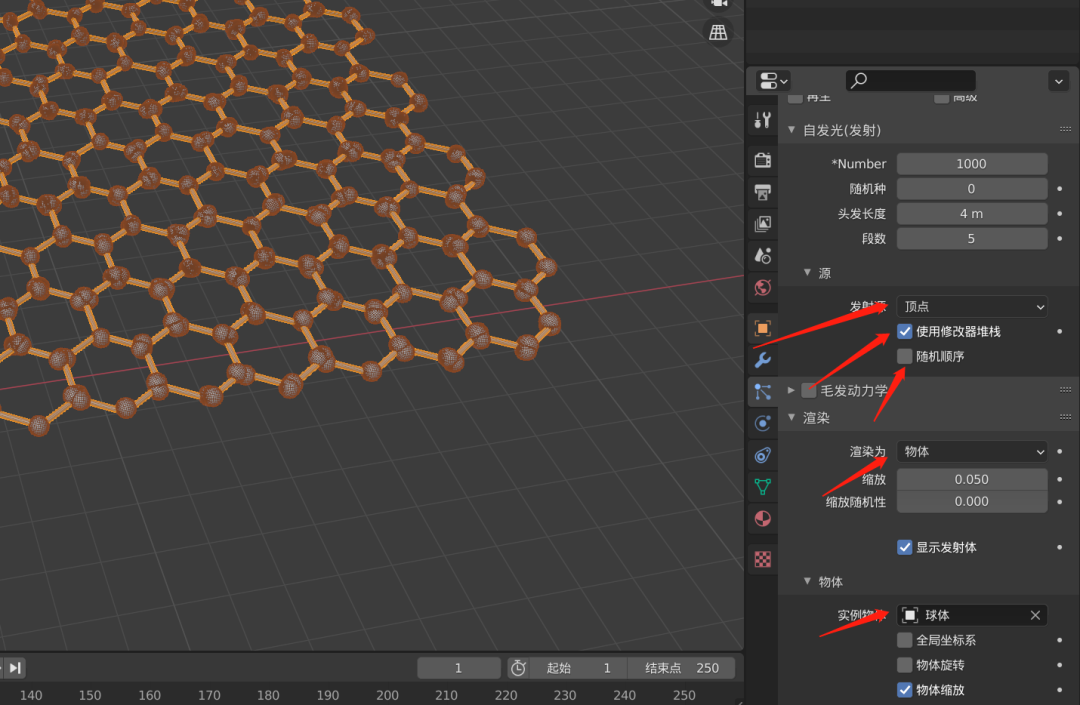Viewport: 1080px width, 705px height.
Task: Click animate dot beside 渲染为
Action: tap(1059, 452)
